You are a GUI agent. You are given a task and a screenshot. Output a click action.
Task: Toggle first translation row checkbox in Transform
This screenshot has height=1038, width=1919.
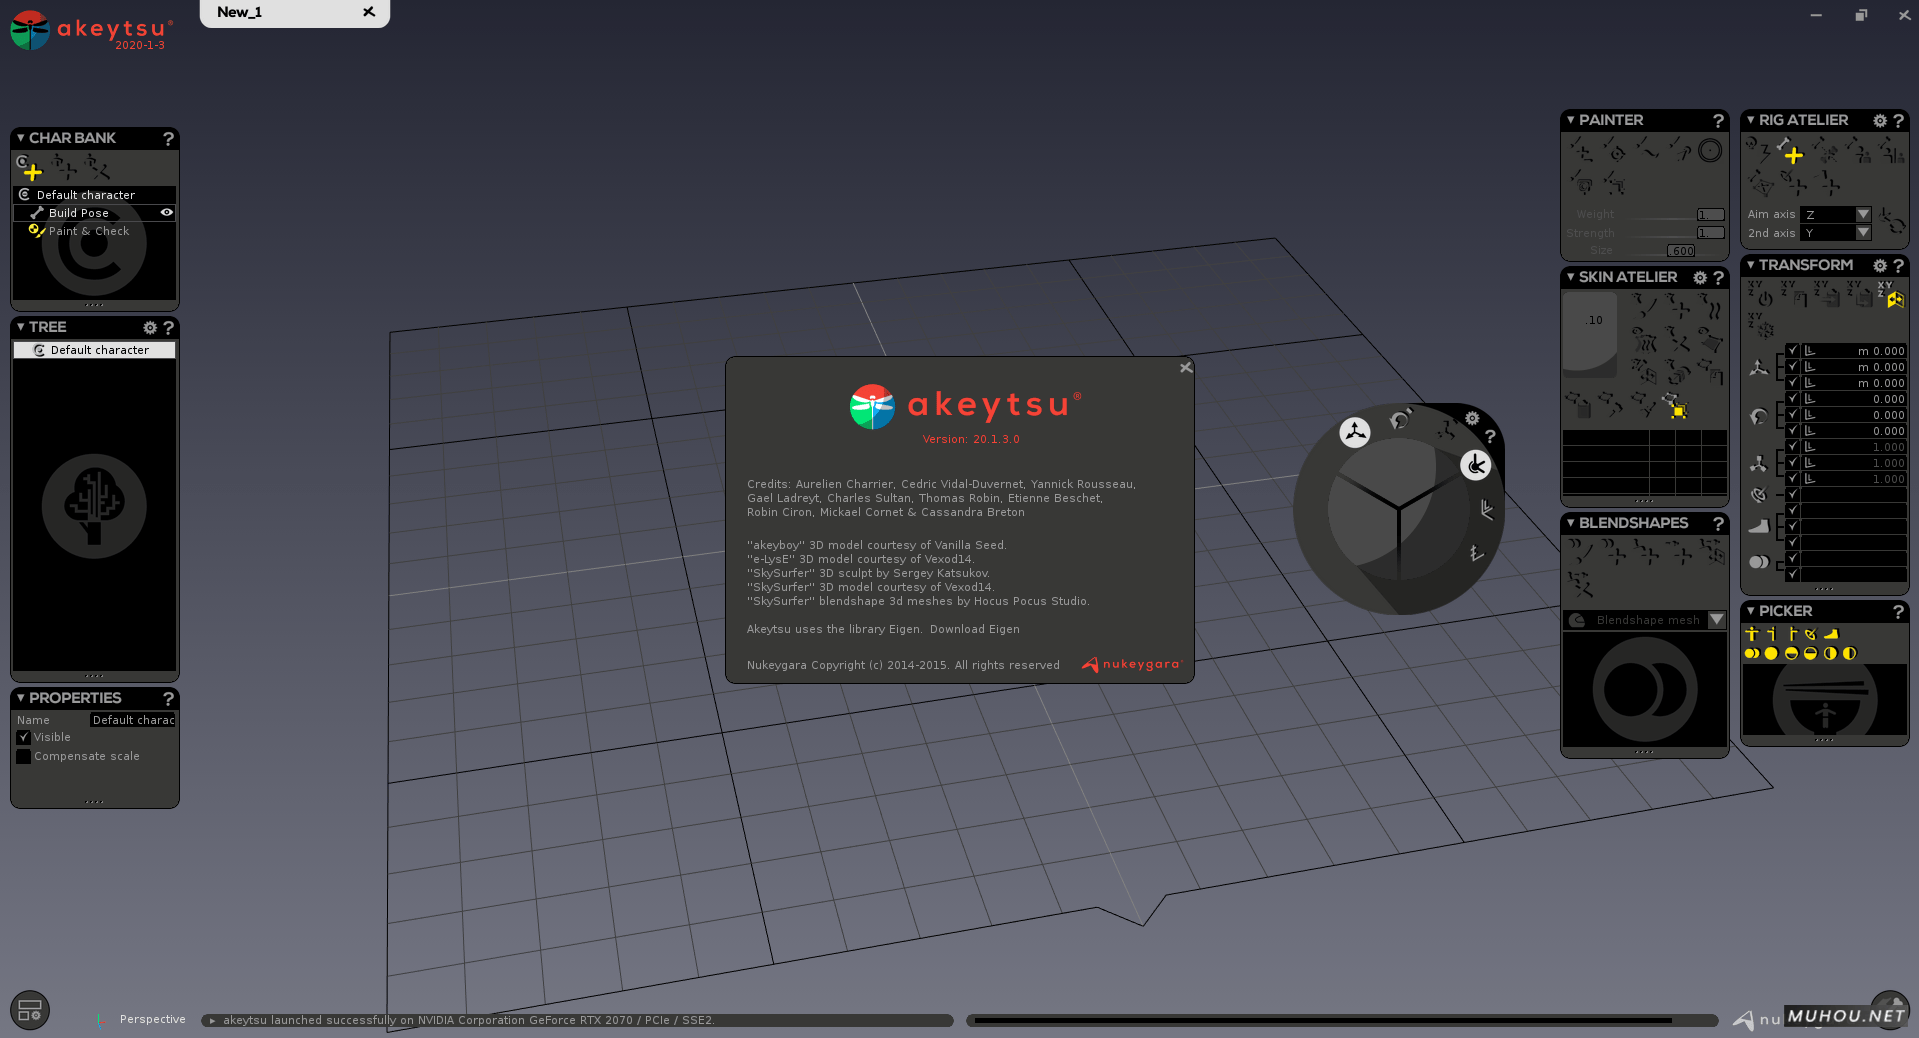1793,351
